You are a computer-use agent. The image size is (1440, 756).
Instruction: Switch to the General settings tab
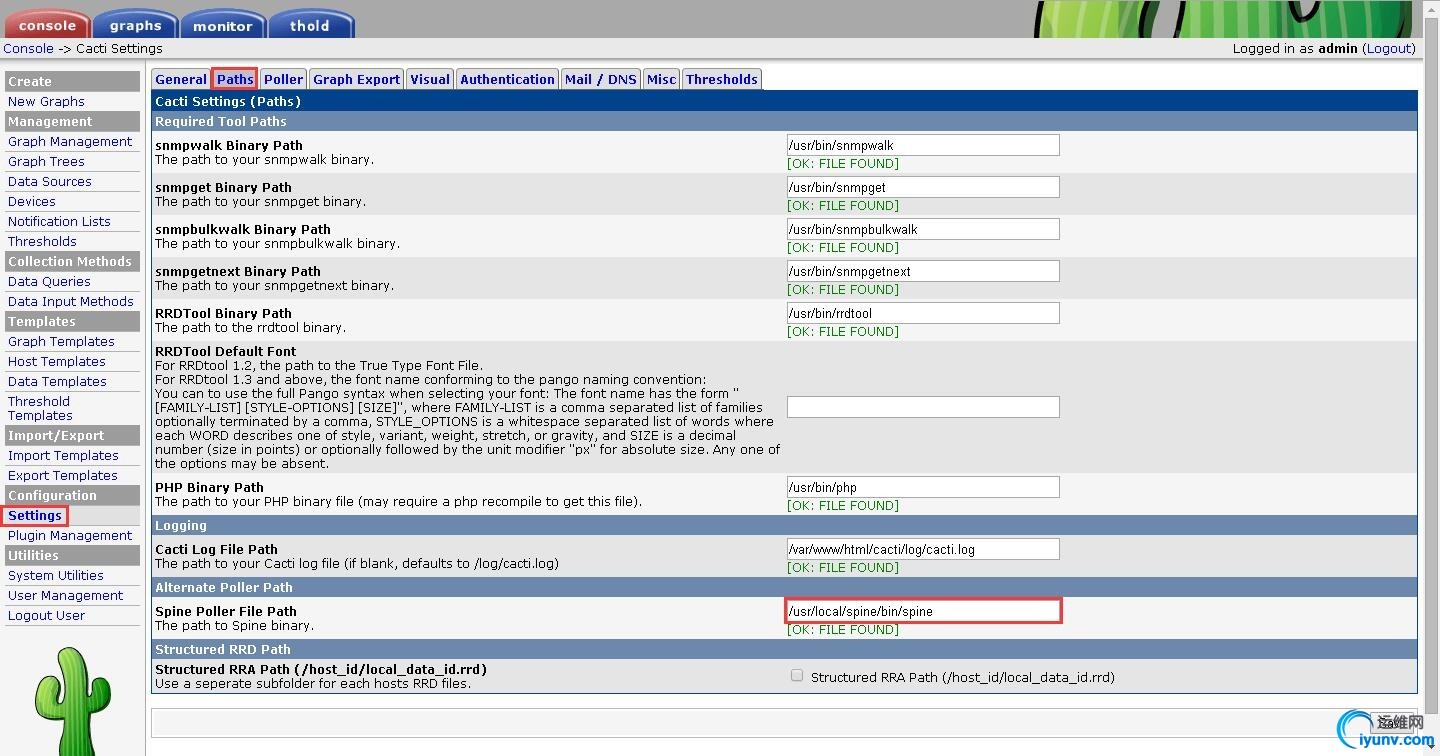181,79
